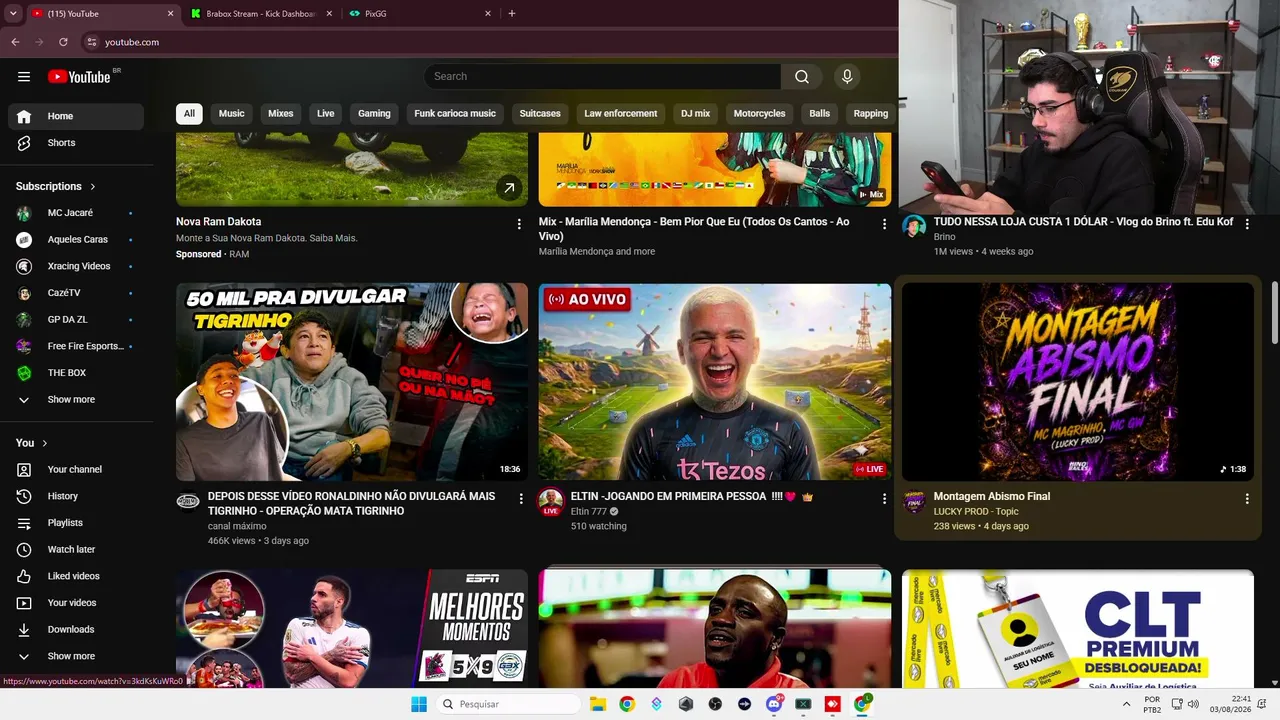Select the Suitcases filter chip
Viewport: 1280px width, 720px height.
click(x=540, y=114)
